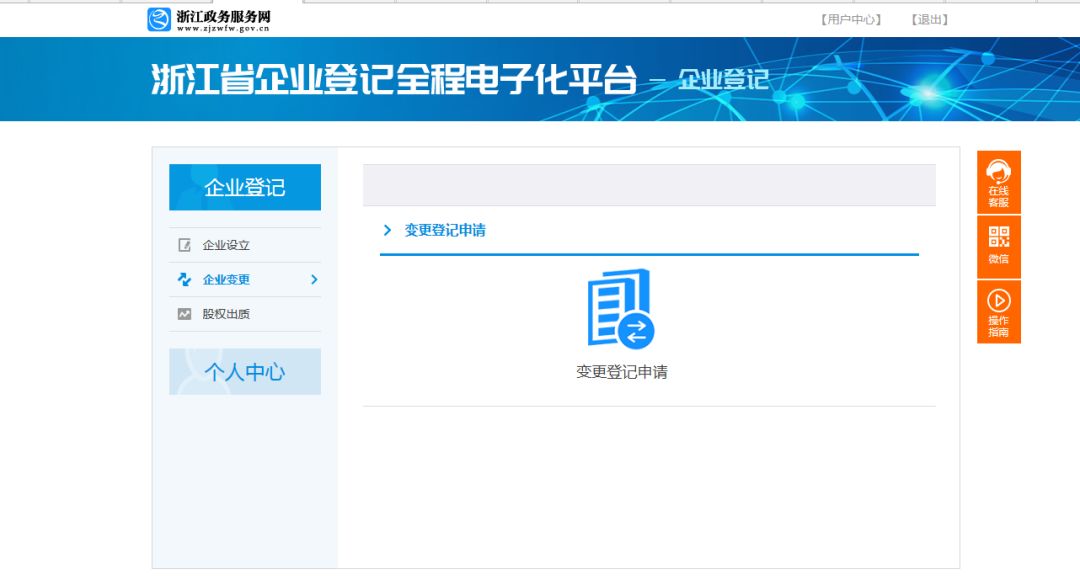This screenshot has height=580, width=1080.
Task: Click the www.zjzwfw.gov.cn address text
Action: [223, 28]
